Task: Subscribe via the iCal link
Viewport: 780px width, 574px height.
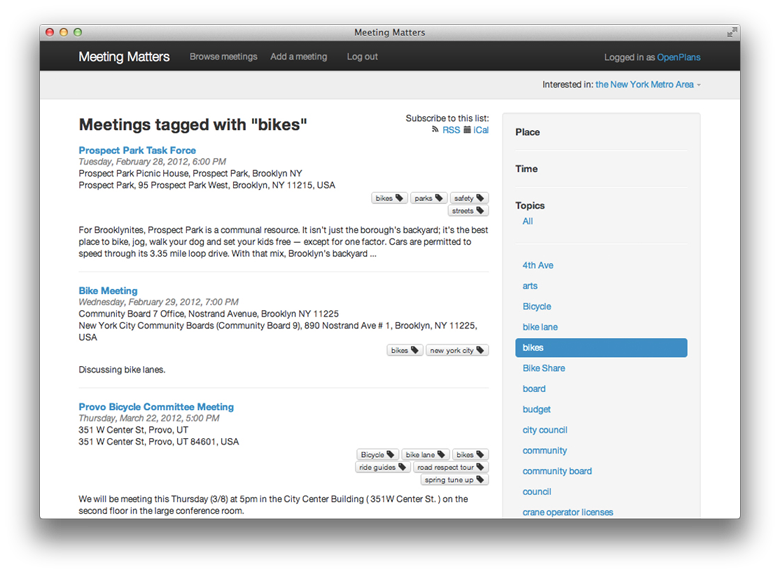Action: tap(481, 130)
